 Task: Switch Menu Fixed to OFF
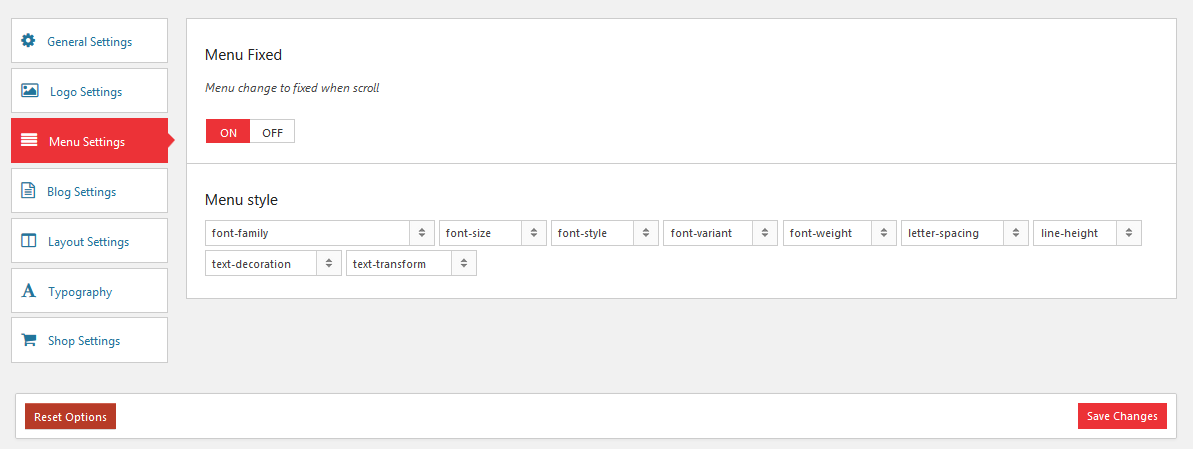(272, 132)
